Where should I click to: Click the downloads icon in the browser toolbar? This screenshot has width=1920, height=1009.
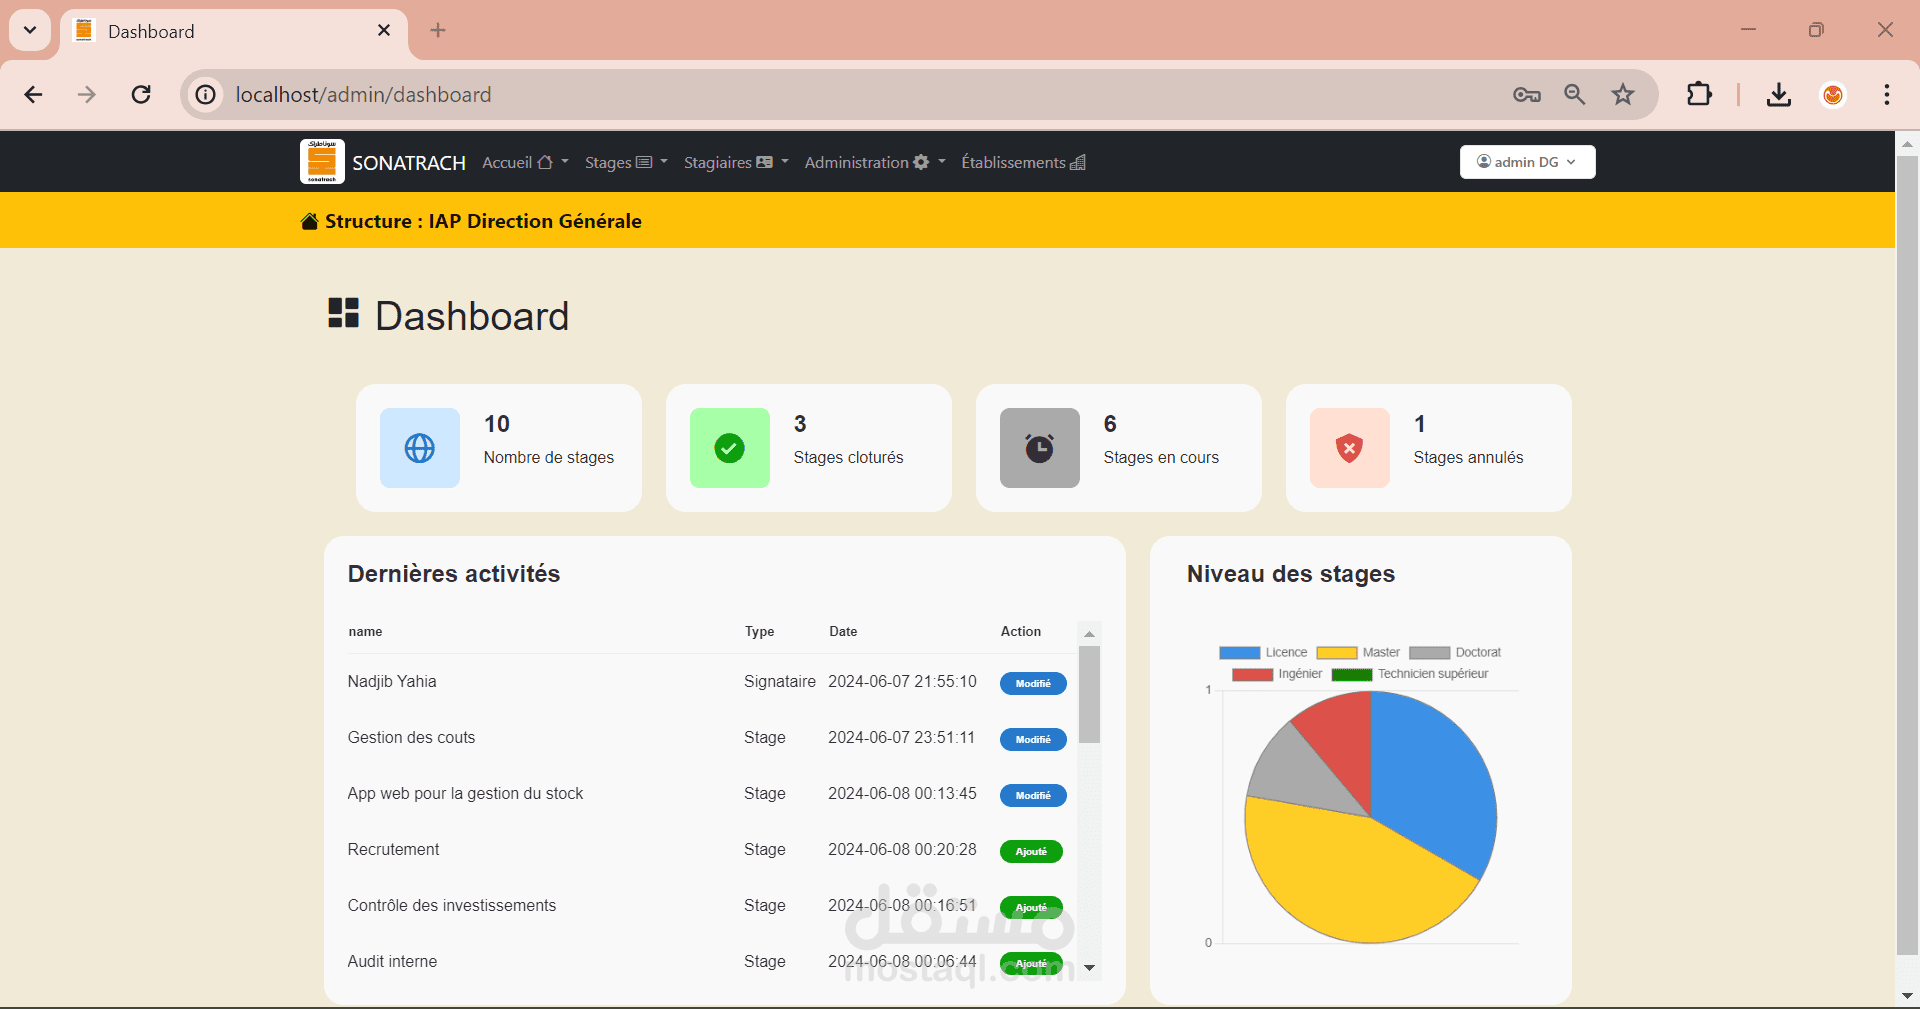click(x=1778, y=94)
